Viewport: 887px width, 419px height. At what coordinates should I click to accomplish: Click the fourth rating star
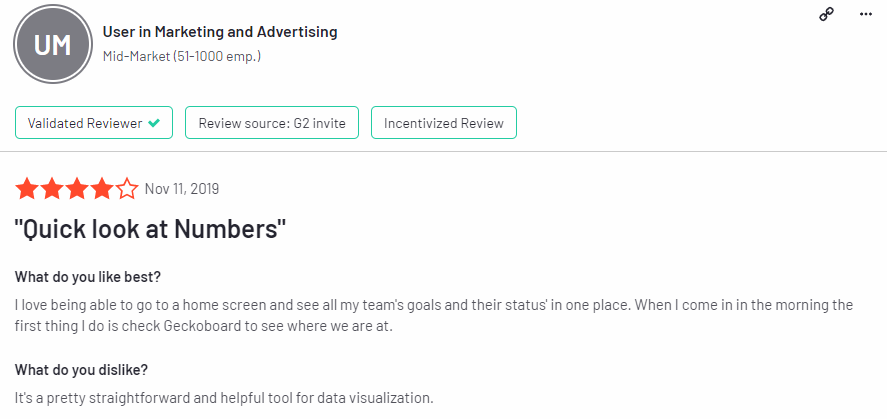[101, 189]
